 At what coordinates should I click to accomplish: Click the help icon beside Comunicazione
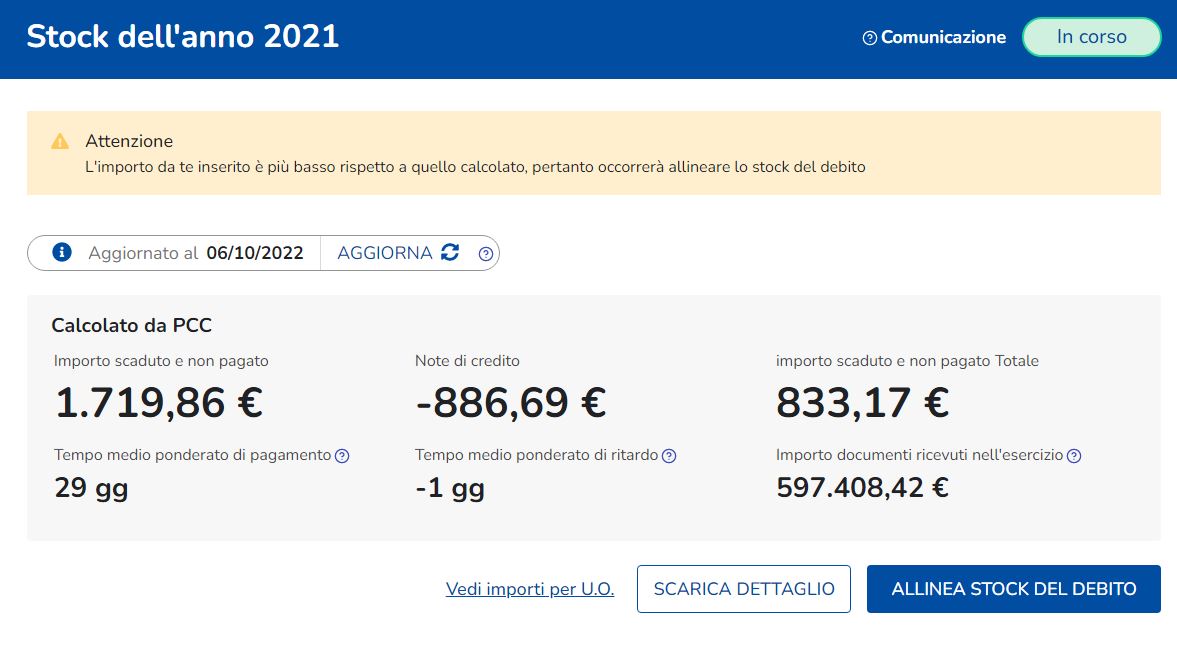869,38
